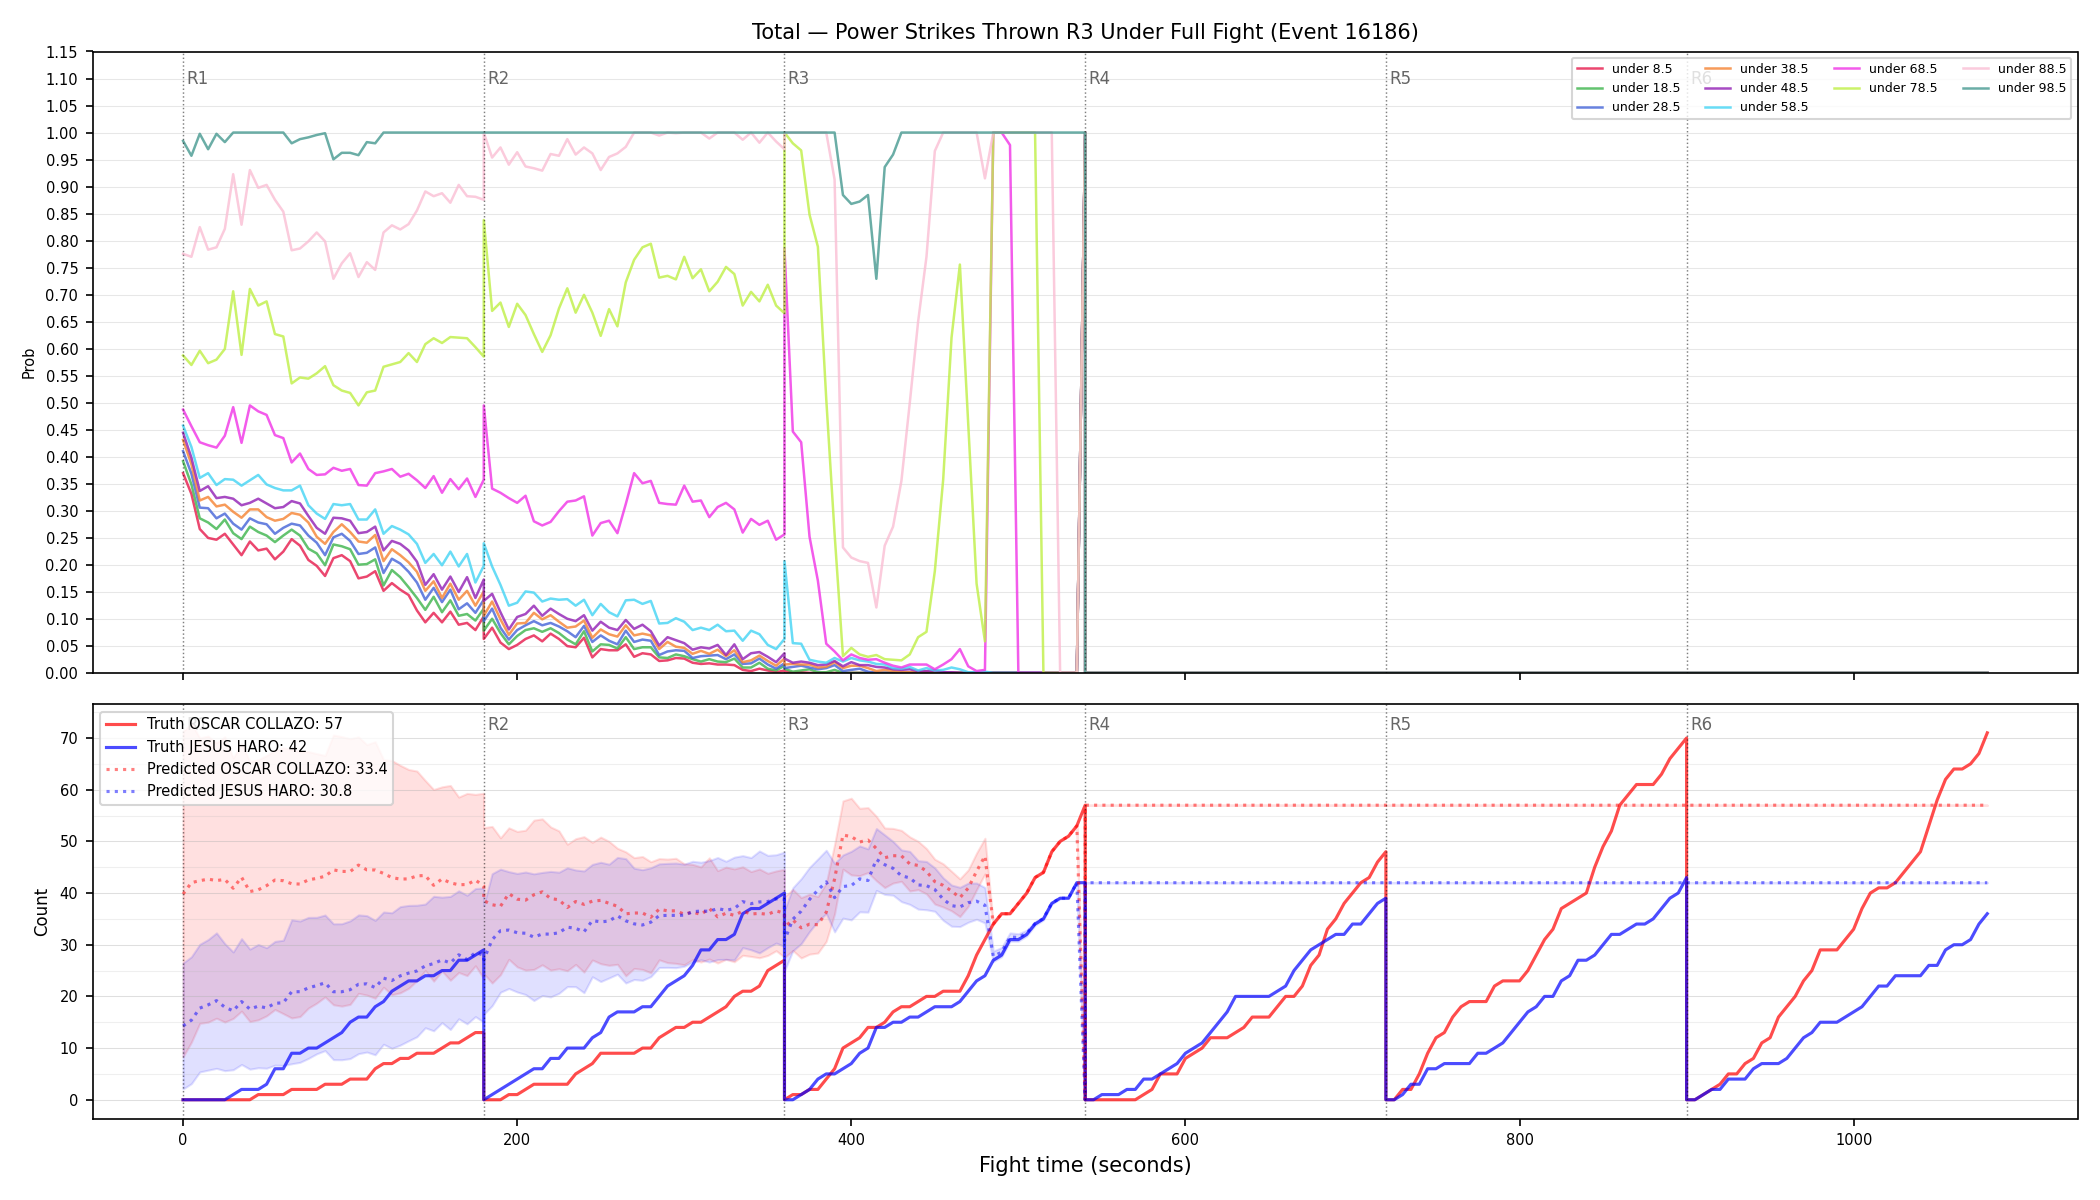Select the 'under 48.5' legend entry
Image resolution: width=2100 pixels, height=1200 pixels.
click(1756, 88)
